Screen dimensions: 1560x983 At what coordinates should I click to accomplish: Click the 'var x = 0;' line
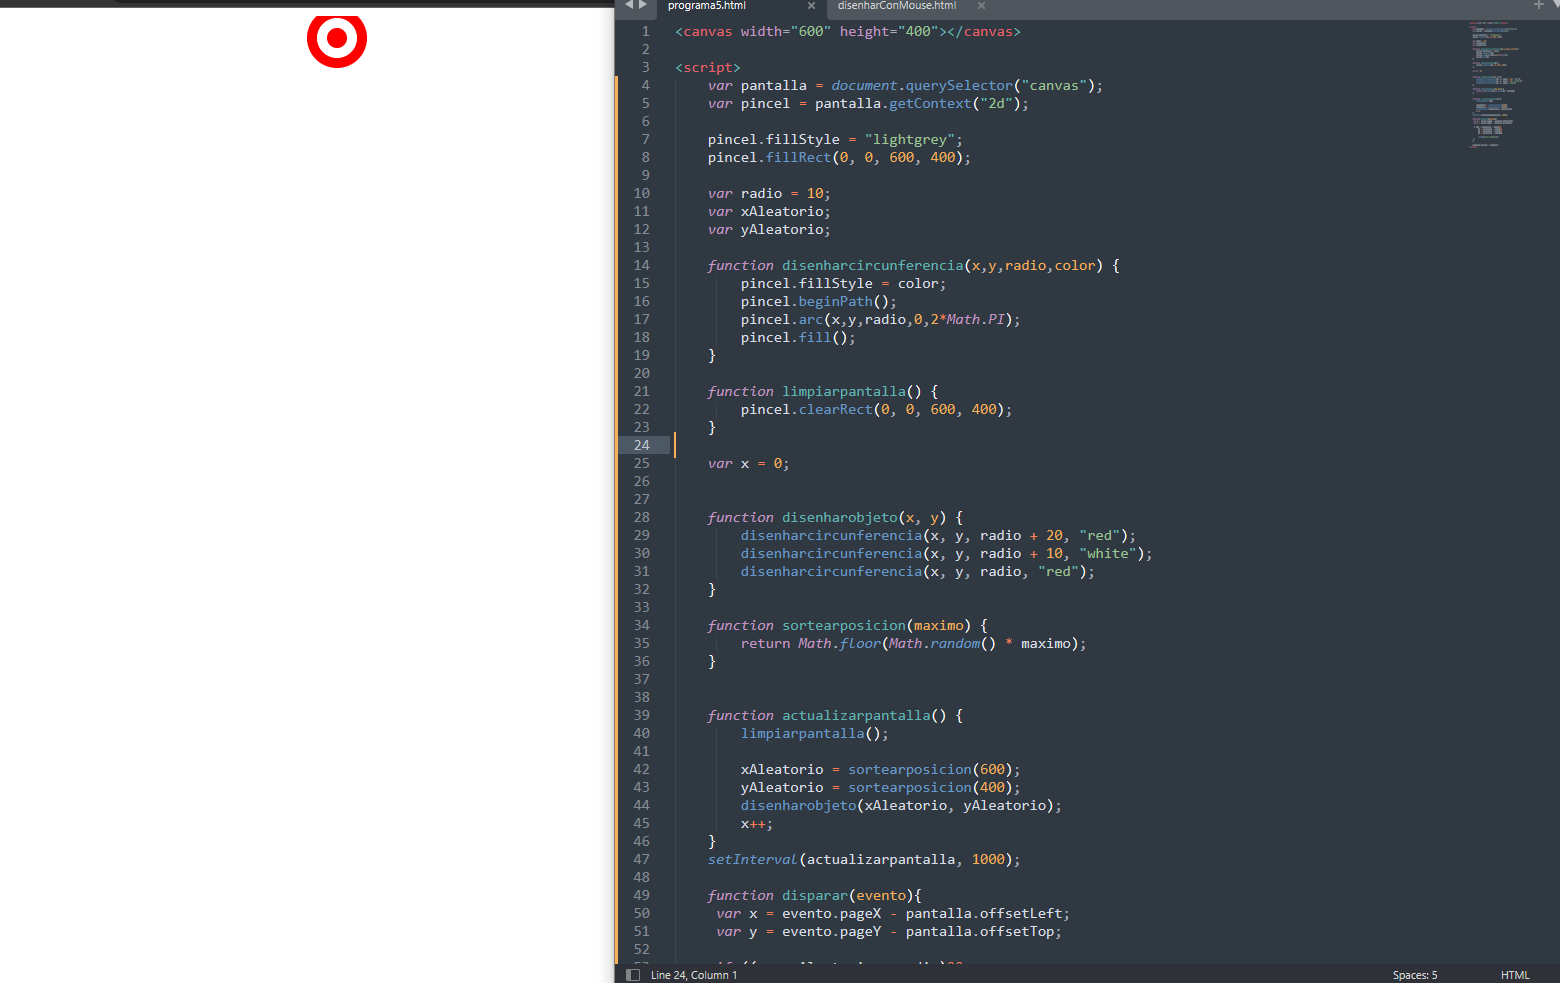748,463
